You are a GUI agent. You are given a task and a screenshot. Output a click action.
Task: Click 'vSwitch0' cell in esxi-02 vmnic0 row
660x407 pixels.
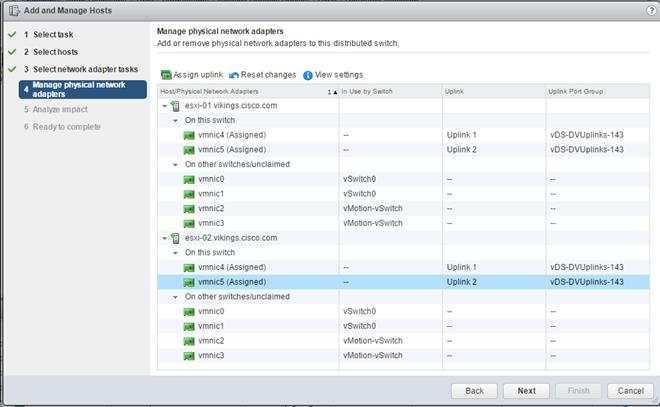coord(359,311)
